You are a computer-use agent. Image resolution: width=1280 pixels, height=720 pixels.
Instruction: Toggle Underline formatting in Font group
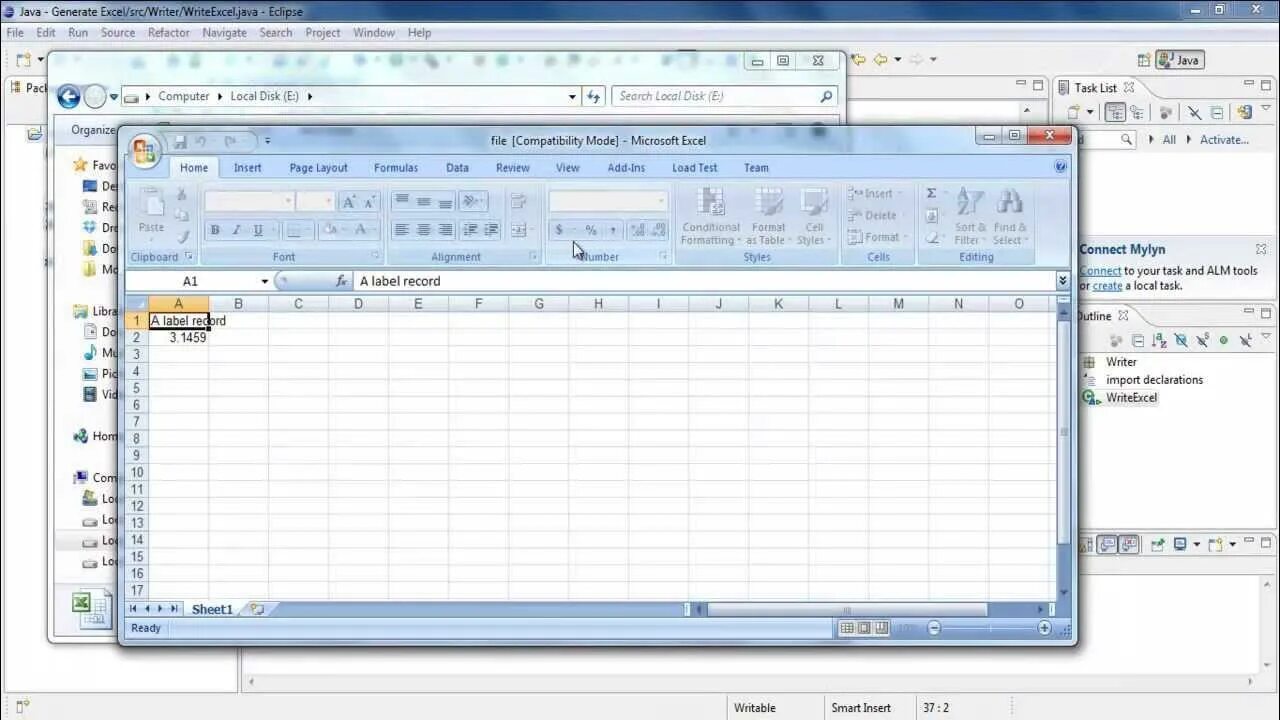pyautogui.click(x=258, y=230)
